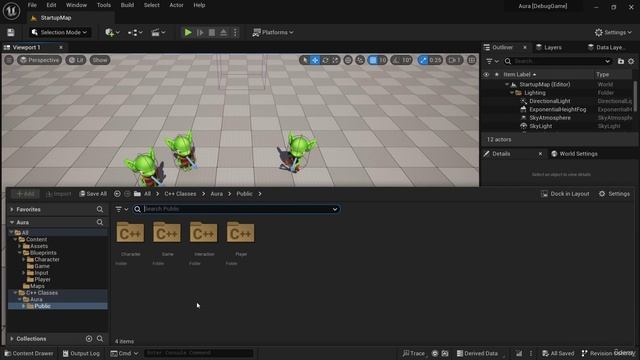Click the pinned star column header in the Outliner
The width and height of the screenshot is (640, 360).
[497, 75]
